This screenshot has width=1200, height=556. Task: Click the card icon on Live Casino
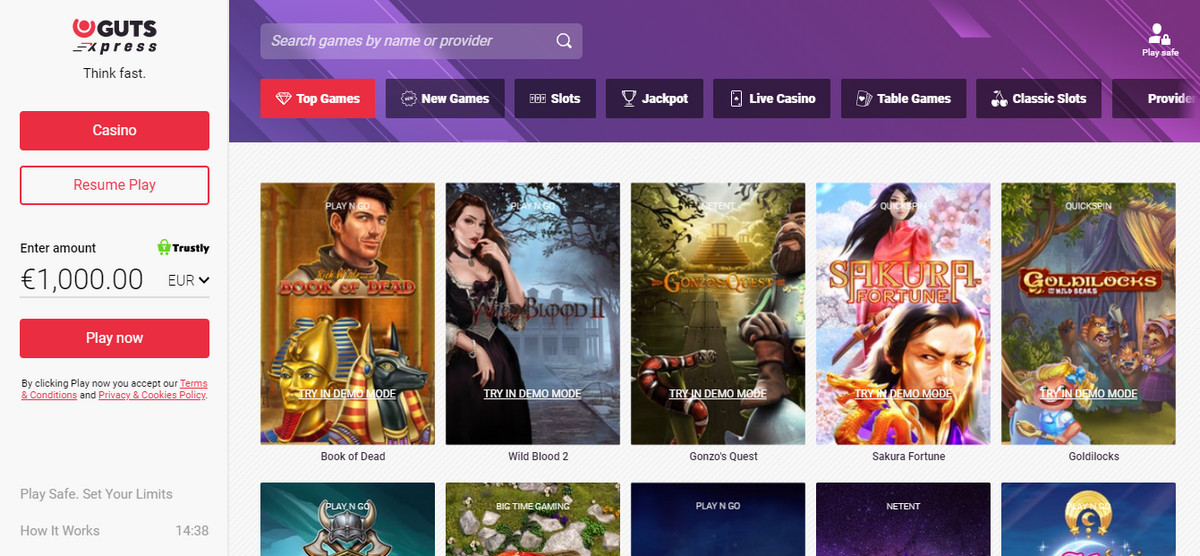(736, 99)
